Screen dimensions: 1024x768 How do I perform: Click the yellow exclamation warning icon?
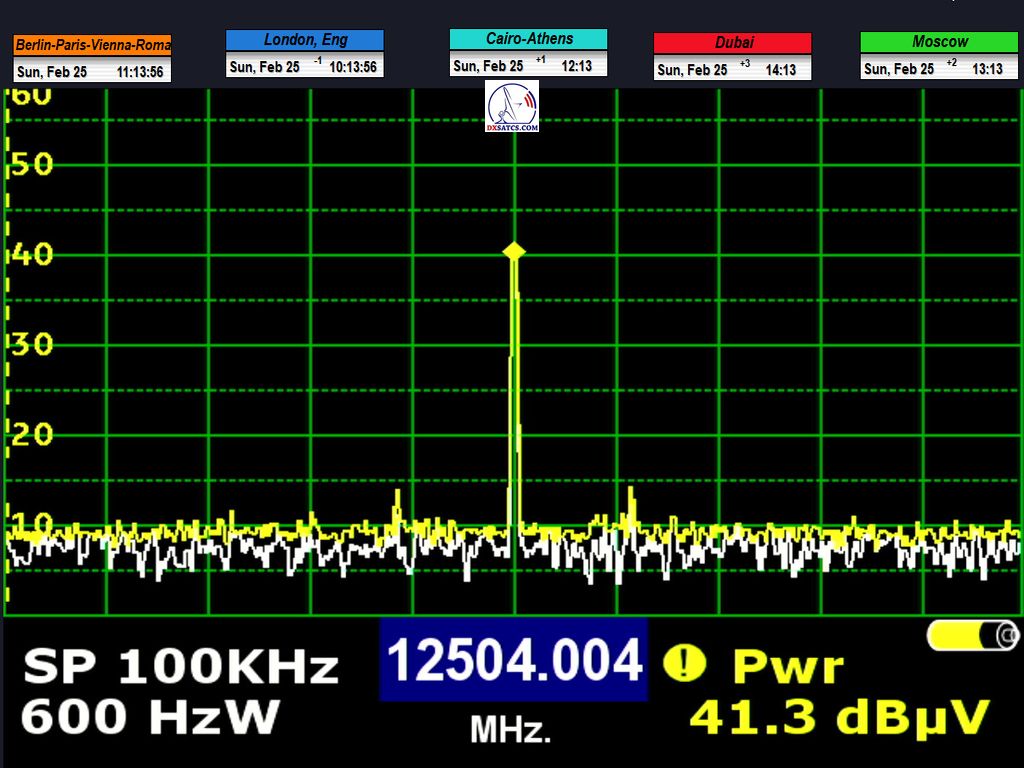pos(684,662)
